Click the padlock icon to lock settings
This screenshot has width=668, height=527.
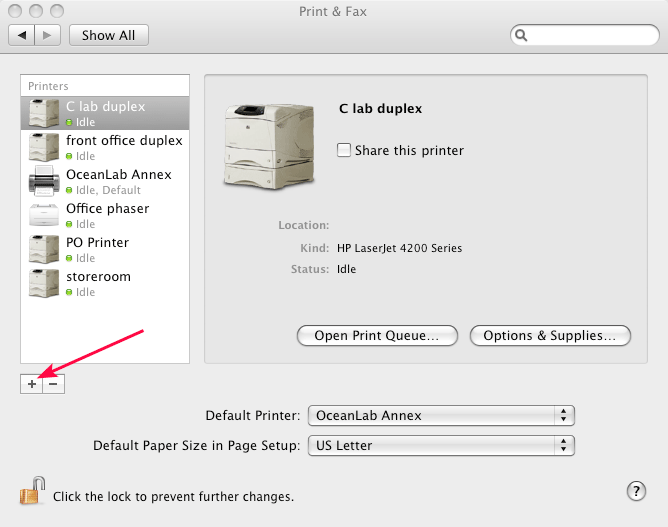coord(32,491)
